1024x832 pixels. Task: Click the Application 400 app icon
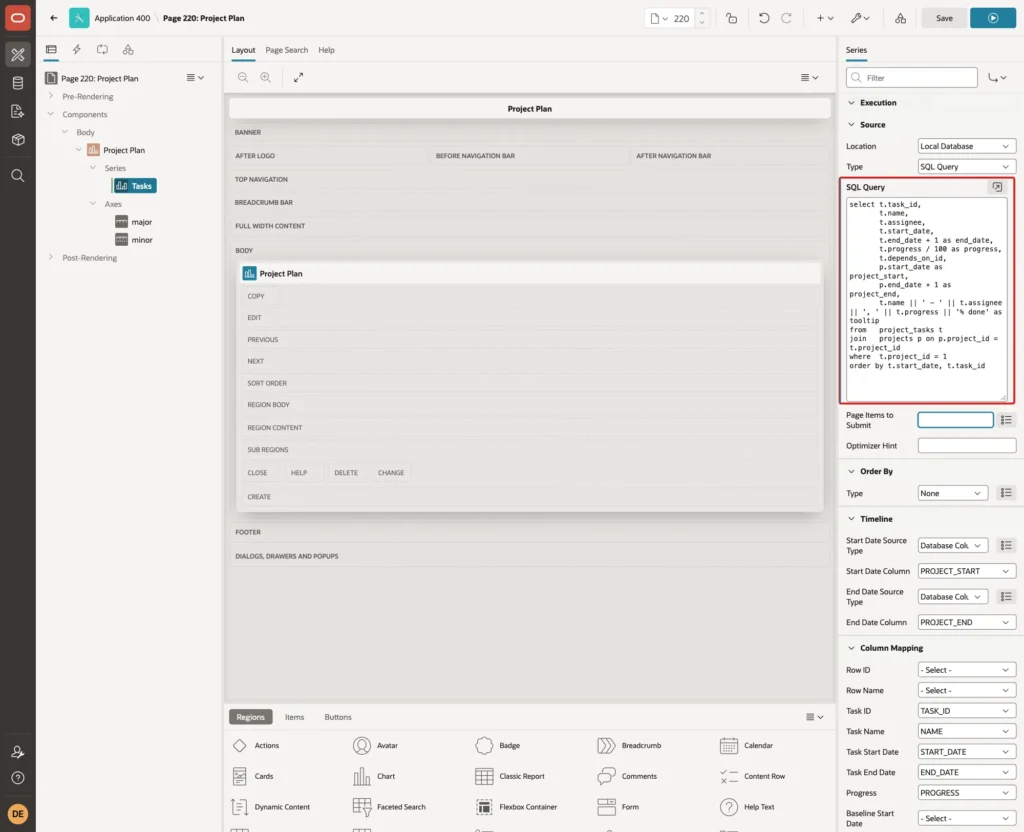pyautogui.click(x=79, y=18)
